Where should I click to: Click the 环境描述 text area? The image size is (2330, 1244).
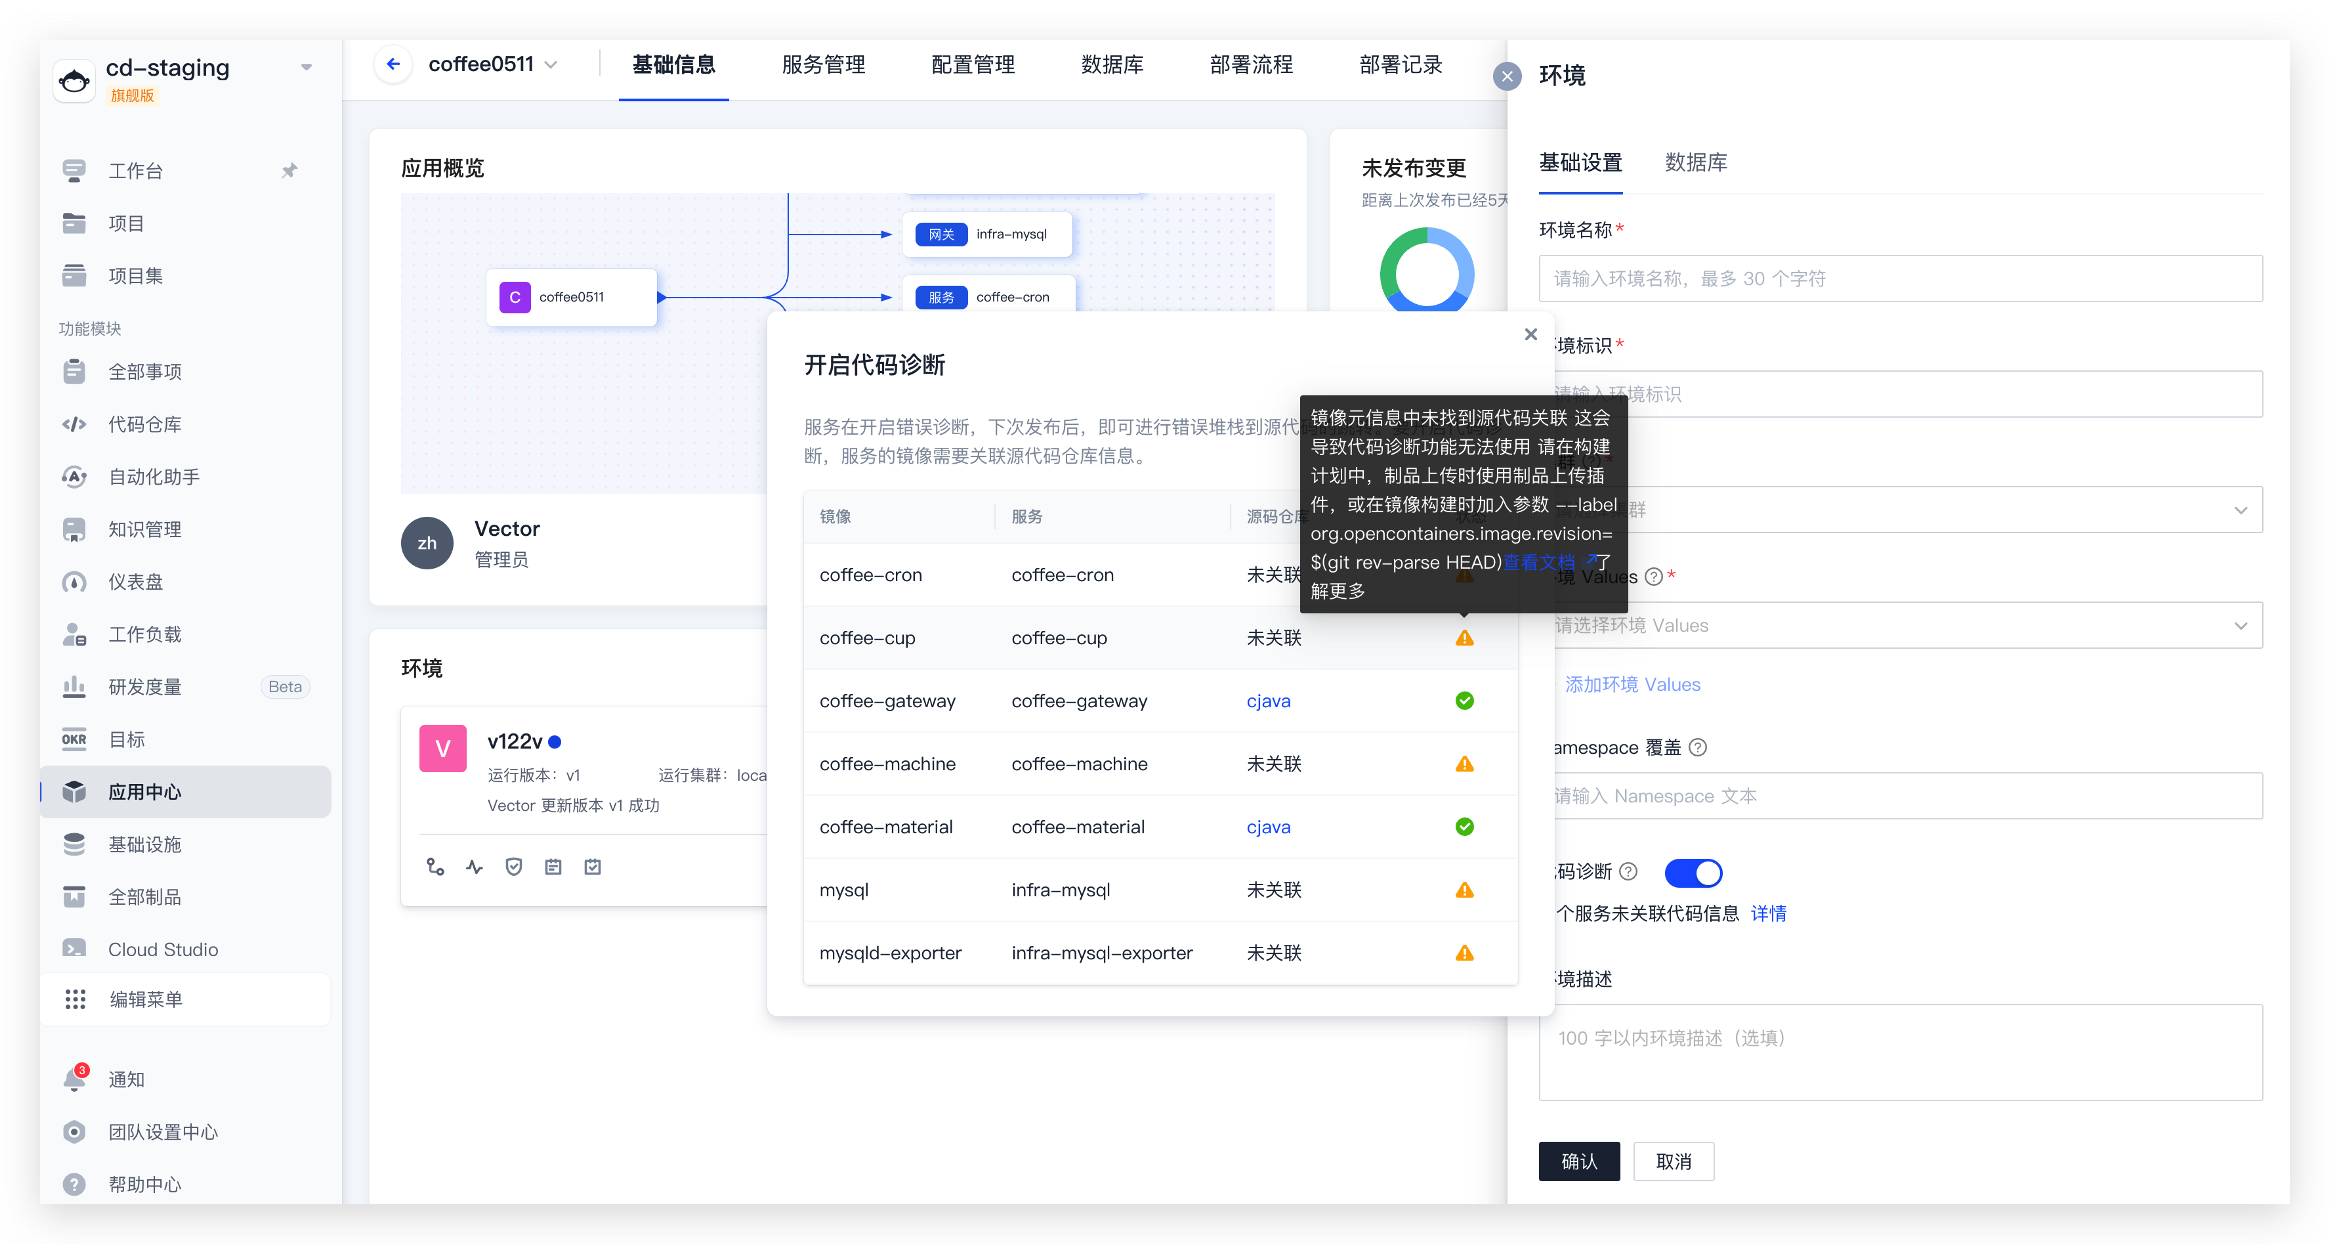tap(1900, 1052)
